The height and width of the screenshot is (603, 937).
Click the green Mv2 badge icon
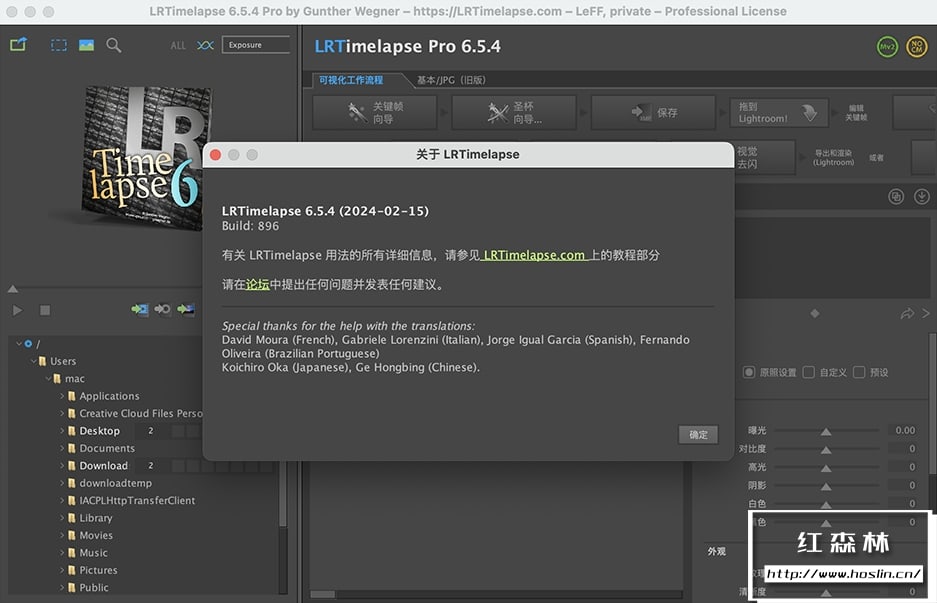[886, 47]
